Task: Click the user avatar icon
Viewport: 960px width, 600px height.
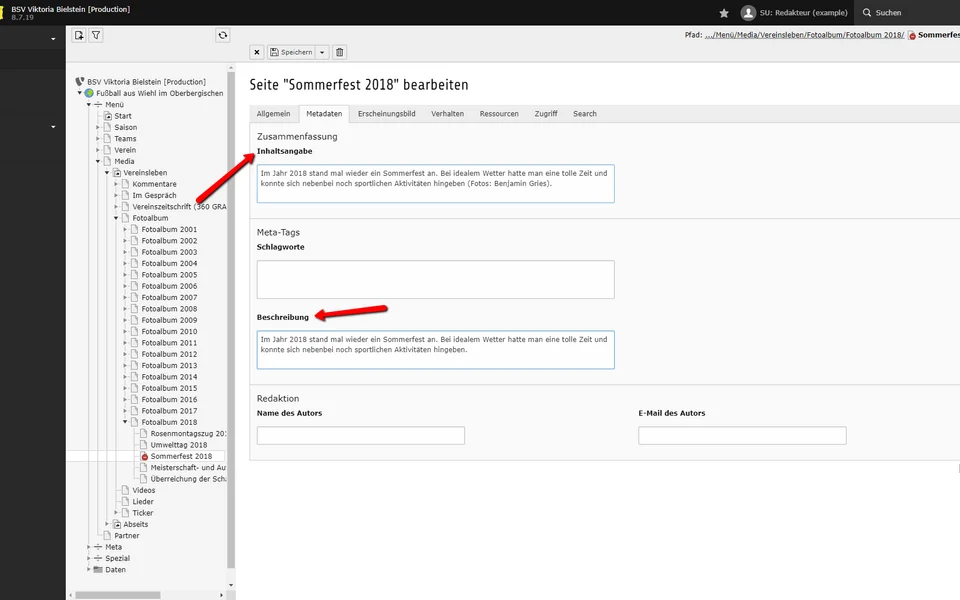Action: point(748,13)
